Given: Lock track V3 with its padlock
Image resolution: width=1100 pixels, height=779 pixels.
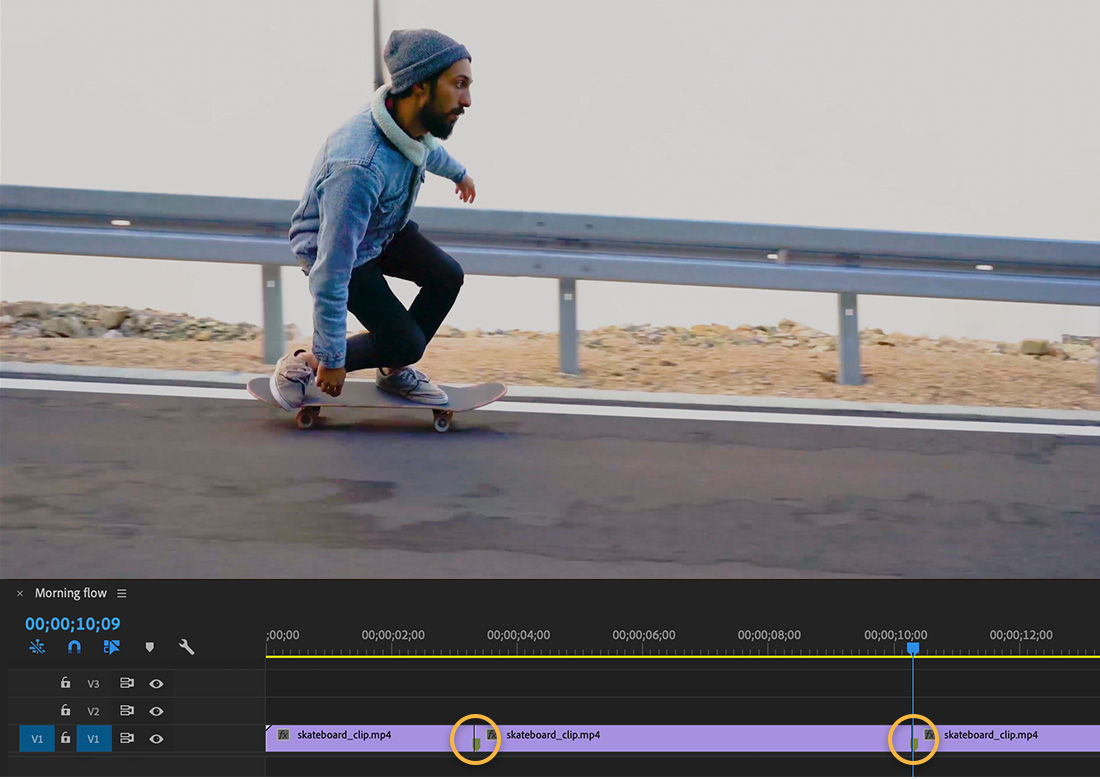Looking at the screenshot, I should point(65,683).
